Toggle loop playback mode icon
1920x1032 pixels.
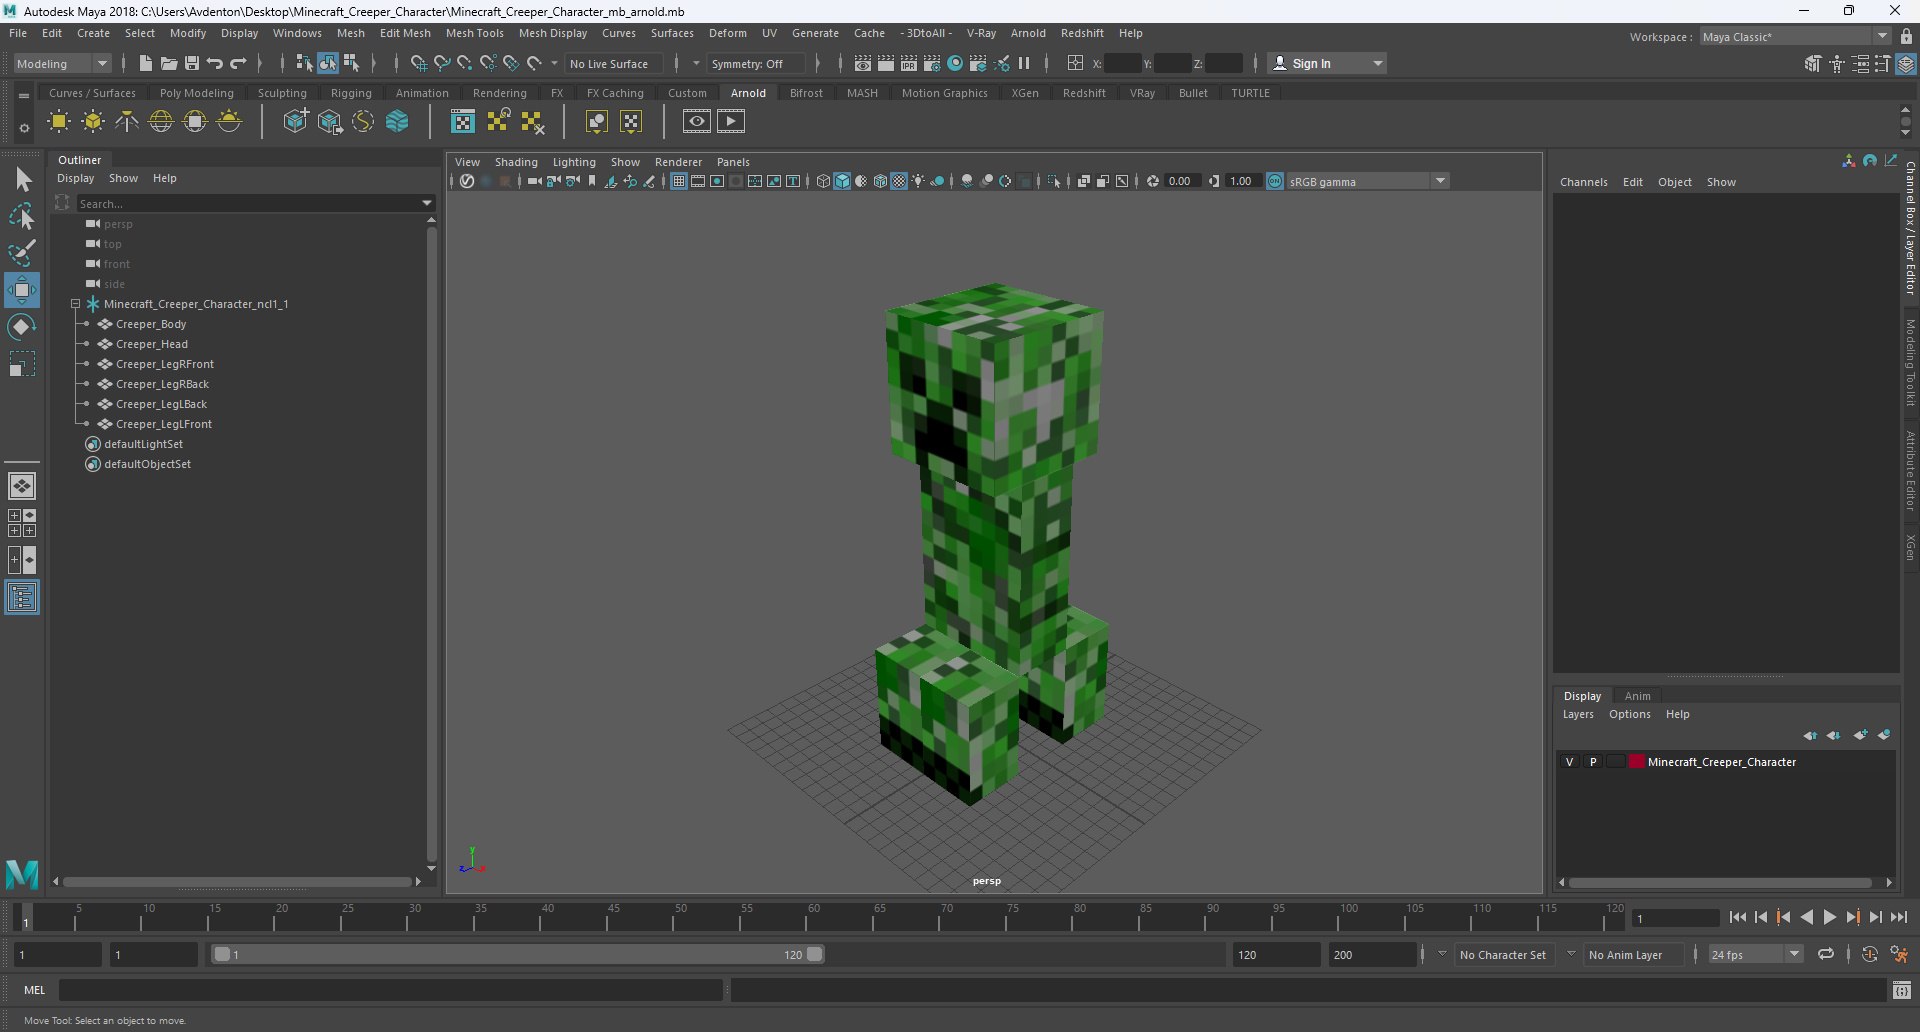(1826, 954)
